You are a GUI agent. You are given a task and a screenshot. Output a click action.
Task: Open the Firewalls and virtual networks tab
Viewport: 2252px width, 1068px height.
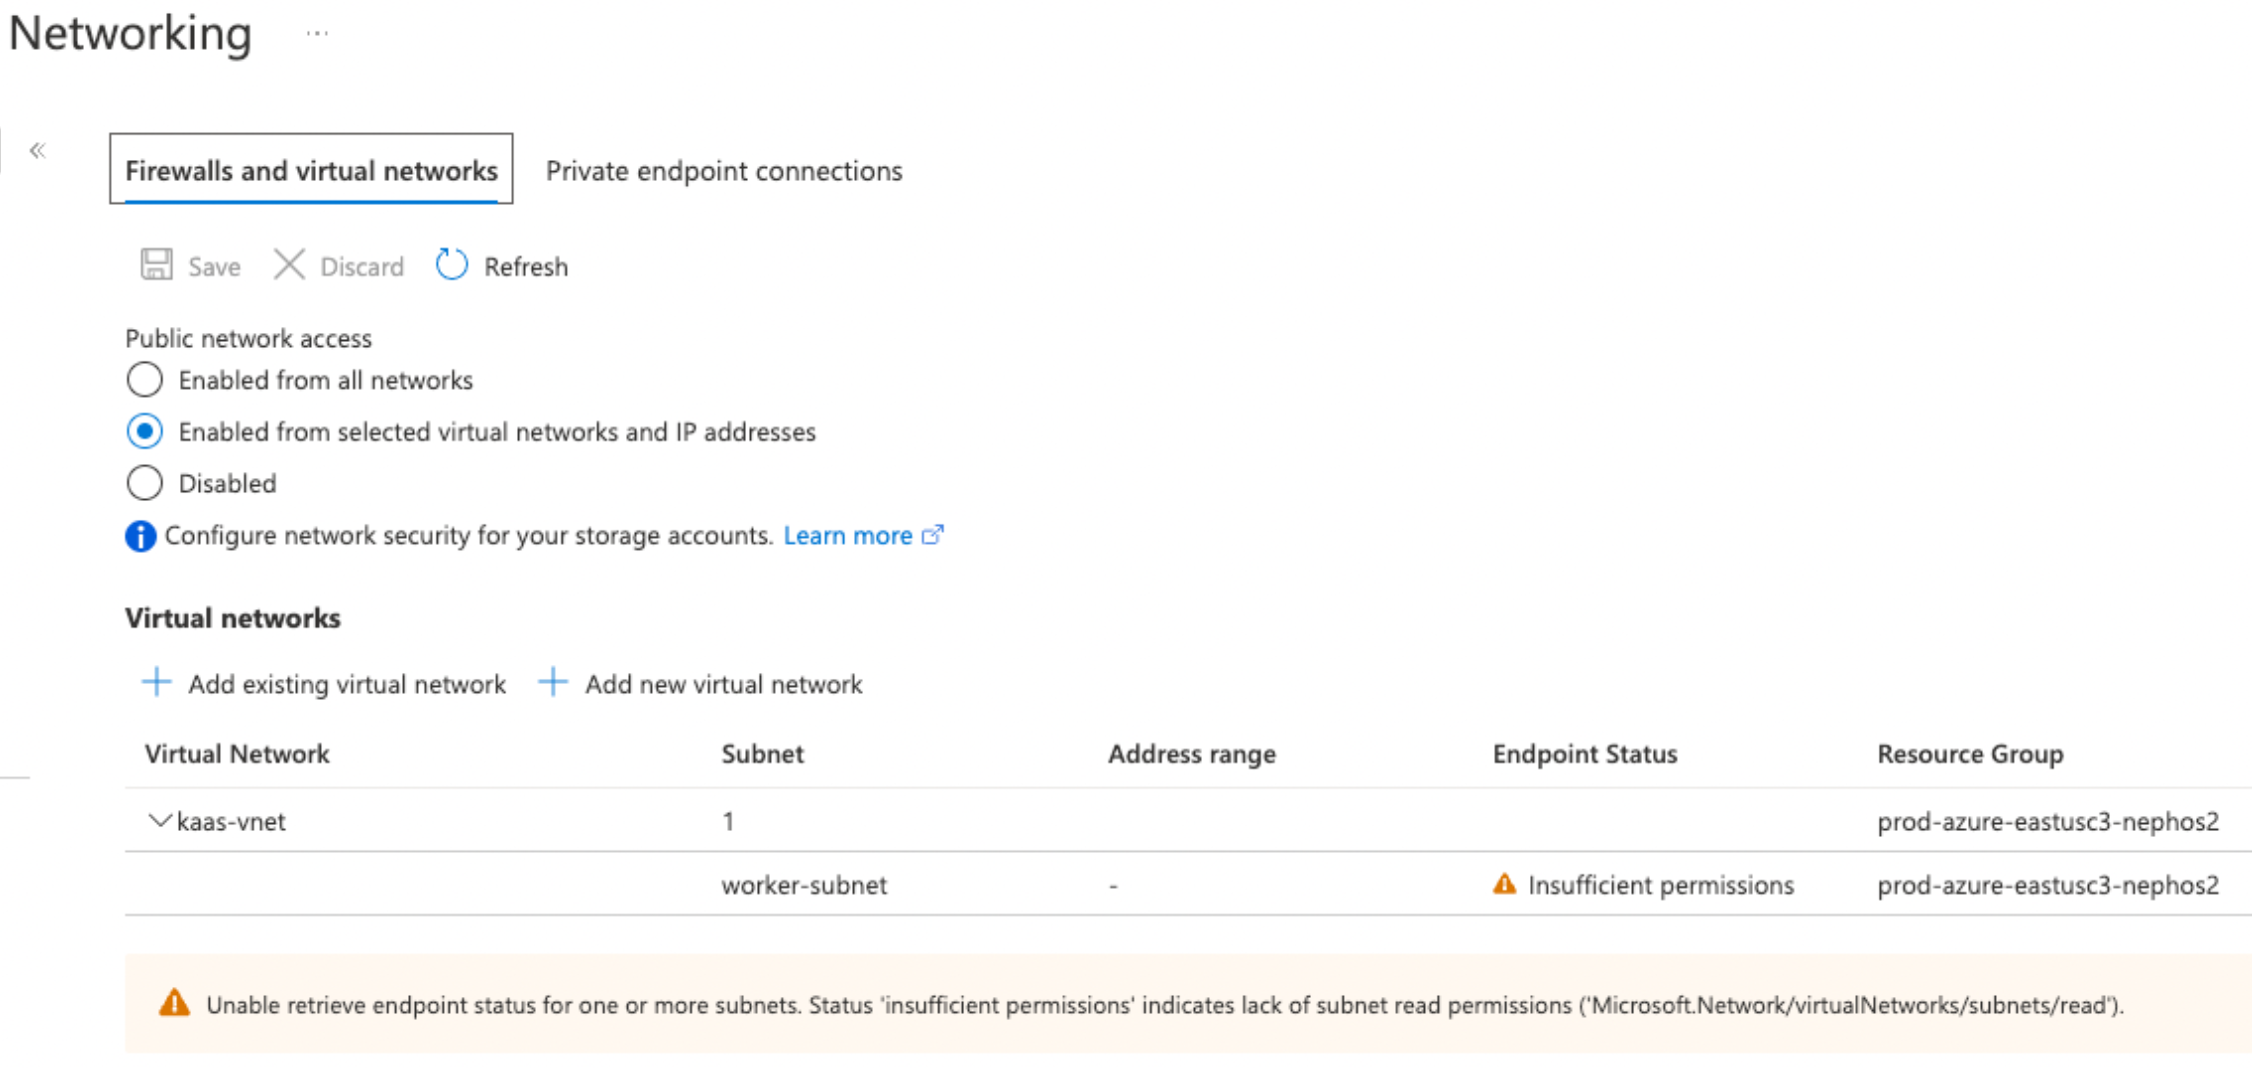(312, 171)
